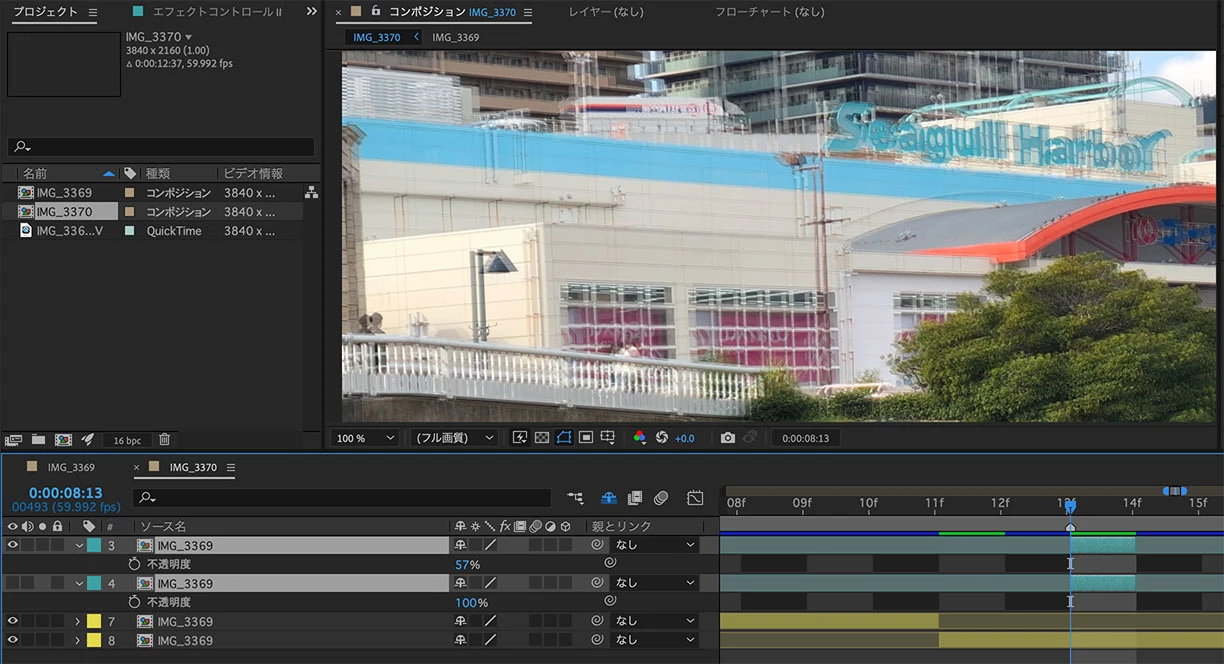Image resolution: width=1224 pixels, height=664 pixels.
Task: Select IMG_336...V QuickTime footage item
Action: 69,230
